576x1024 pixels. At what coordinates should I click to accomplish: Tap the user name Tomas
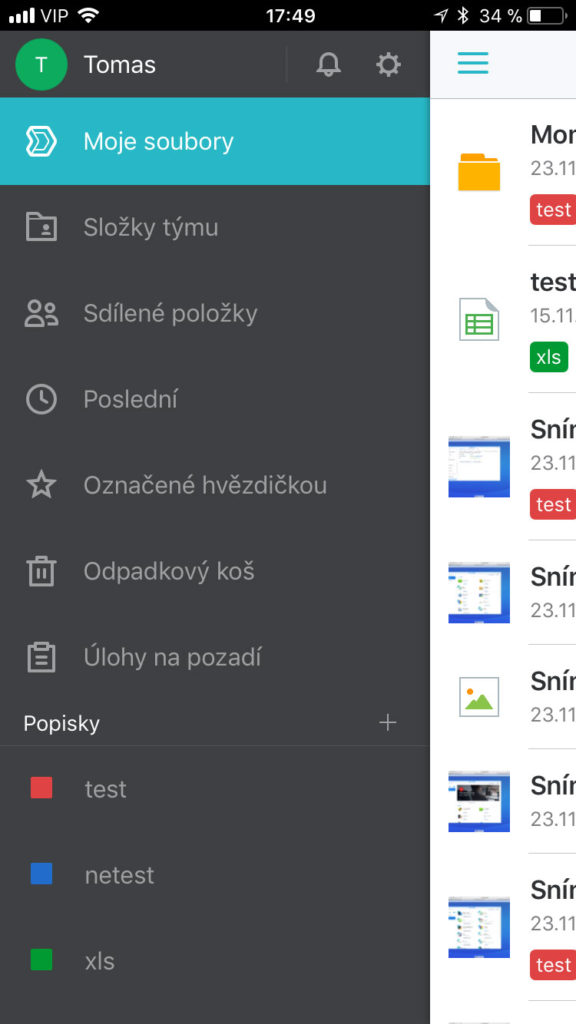(x=120, y=65)
